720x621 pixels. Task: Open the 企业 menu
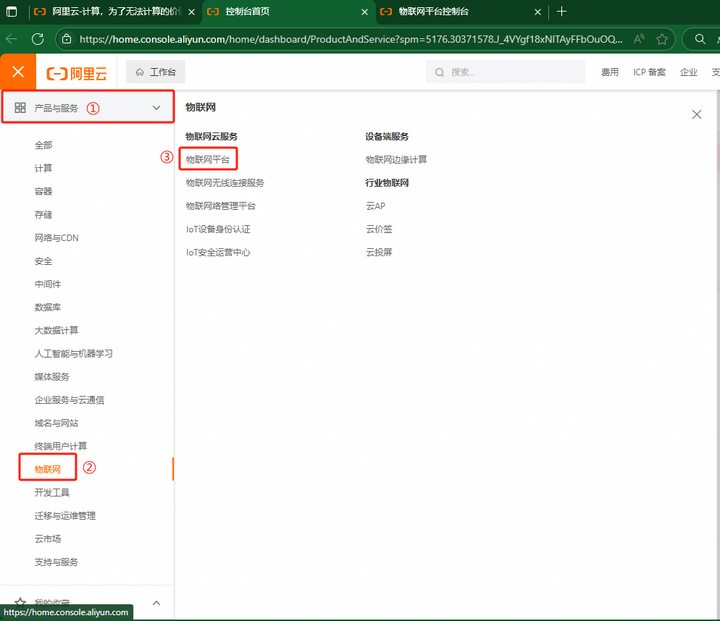coord(688,72)
